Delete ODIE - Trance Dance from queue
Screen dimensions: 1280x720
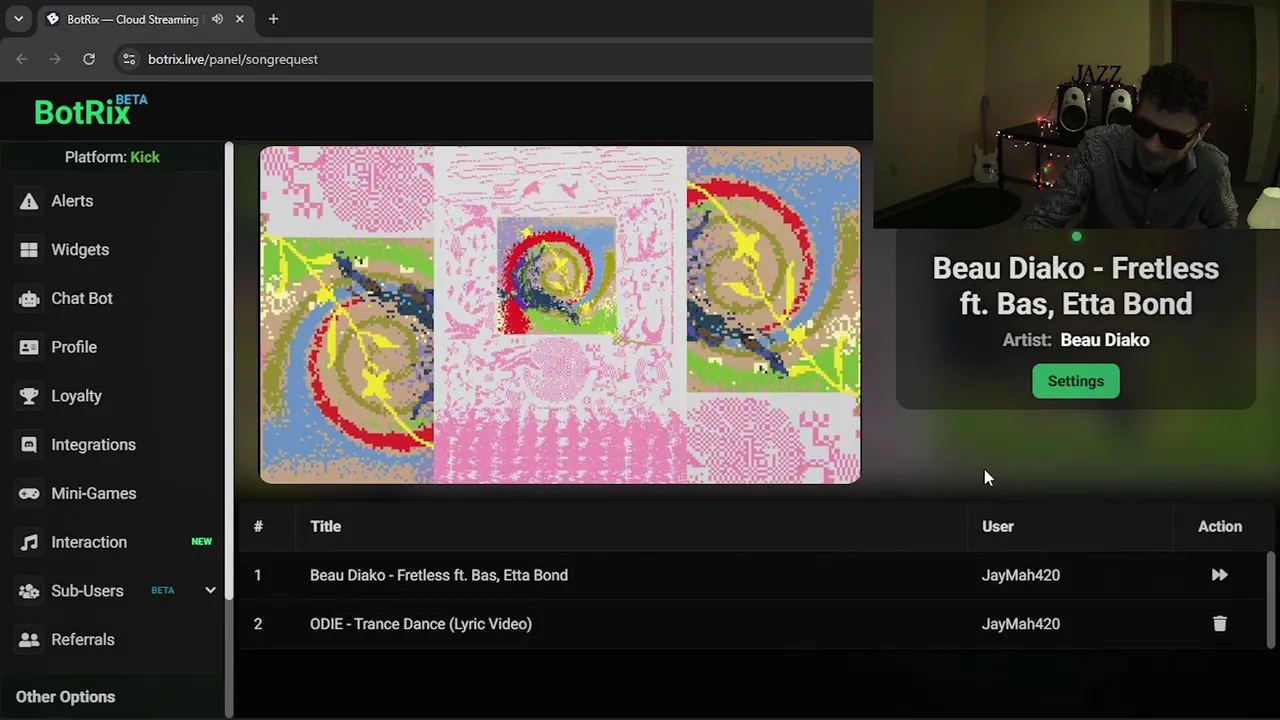pyautogui.click(x=1219, y=624)
